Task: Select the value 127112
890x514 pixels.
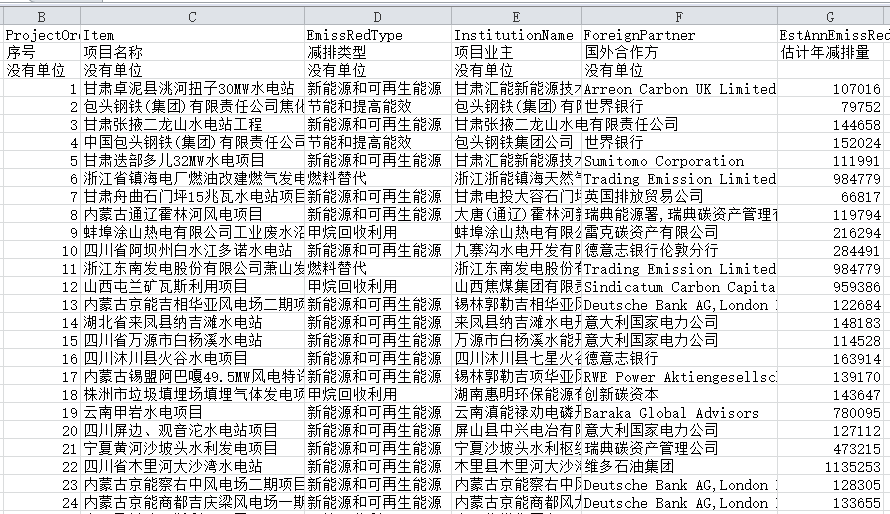Action: tap(830, 431)
